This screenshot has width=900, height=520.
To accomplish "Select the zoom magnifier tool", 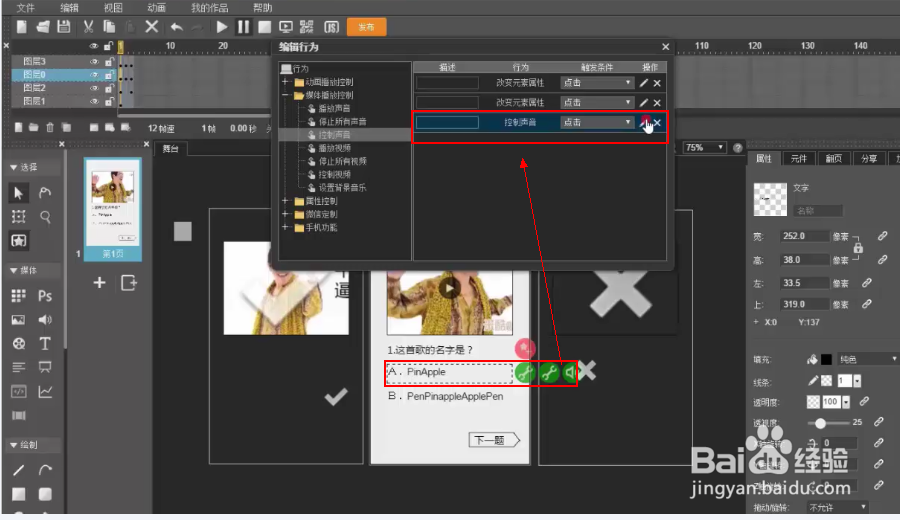I will (x=45, y=217).
